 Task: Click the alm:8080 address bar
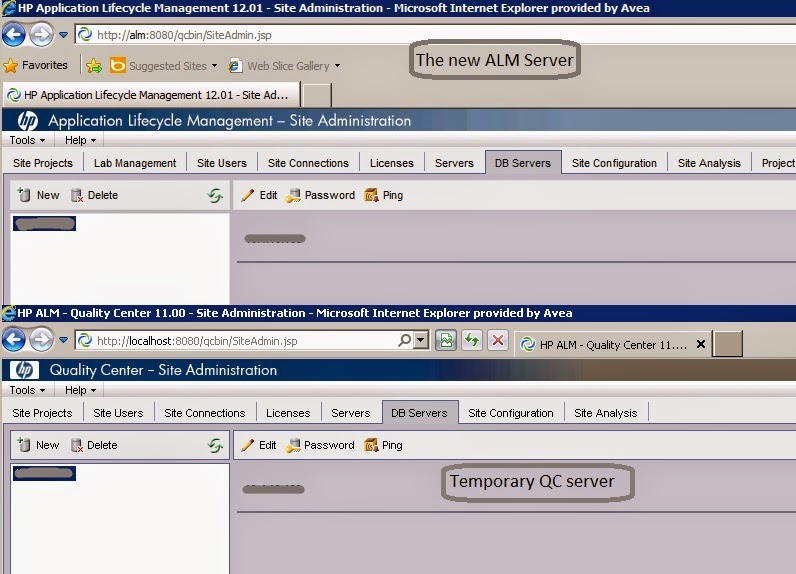coord(436,35)
